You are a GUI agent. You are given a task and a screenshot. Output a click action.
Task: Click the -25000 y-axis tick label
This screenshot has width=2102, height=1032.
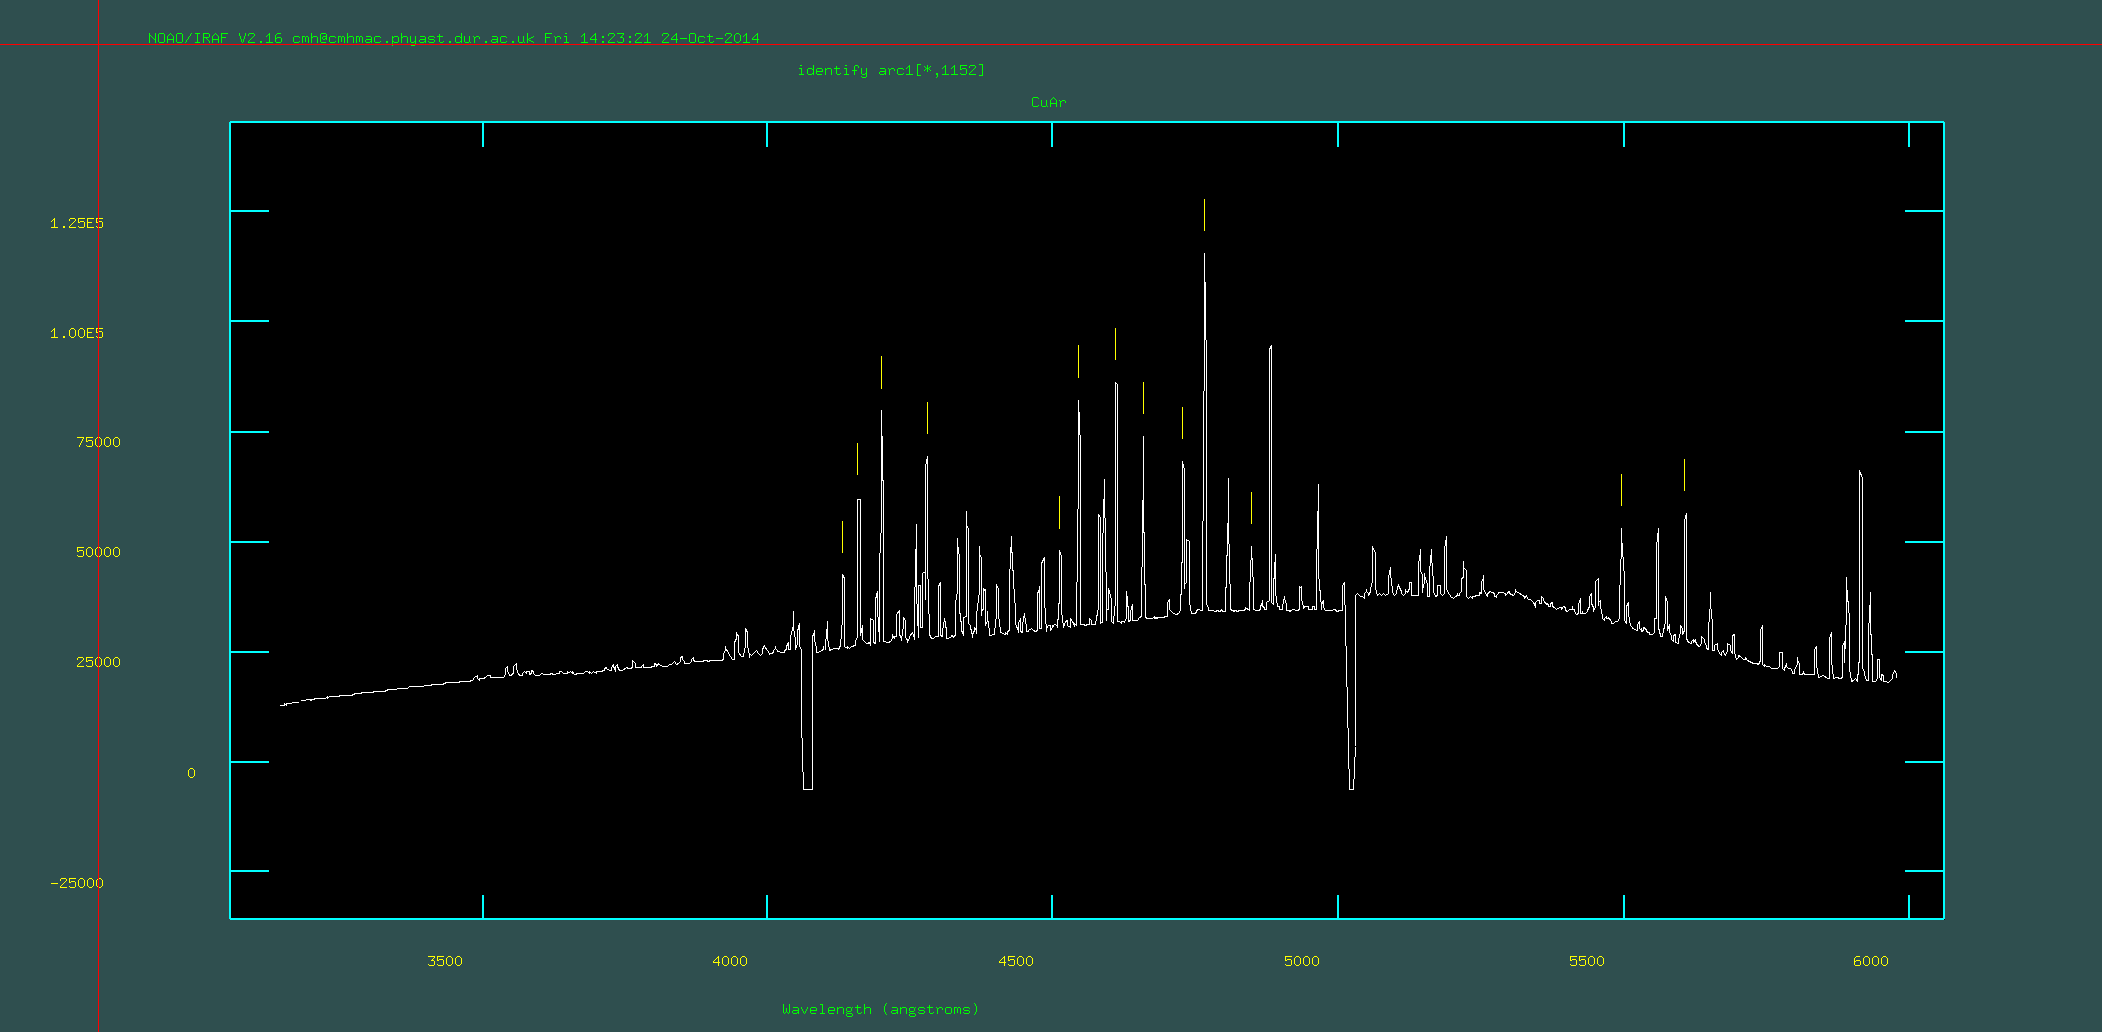click(79, 883)
